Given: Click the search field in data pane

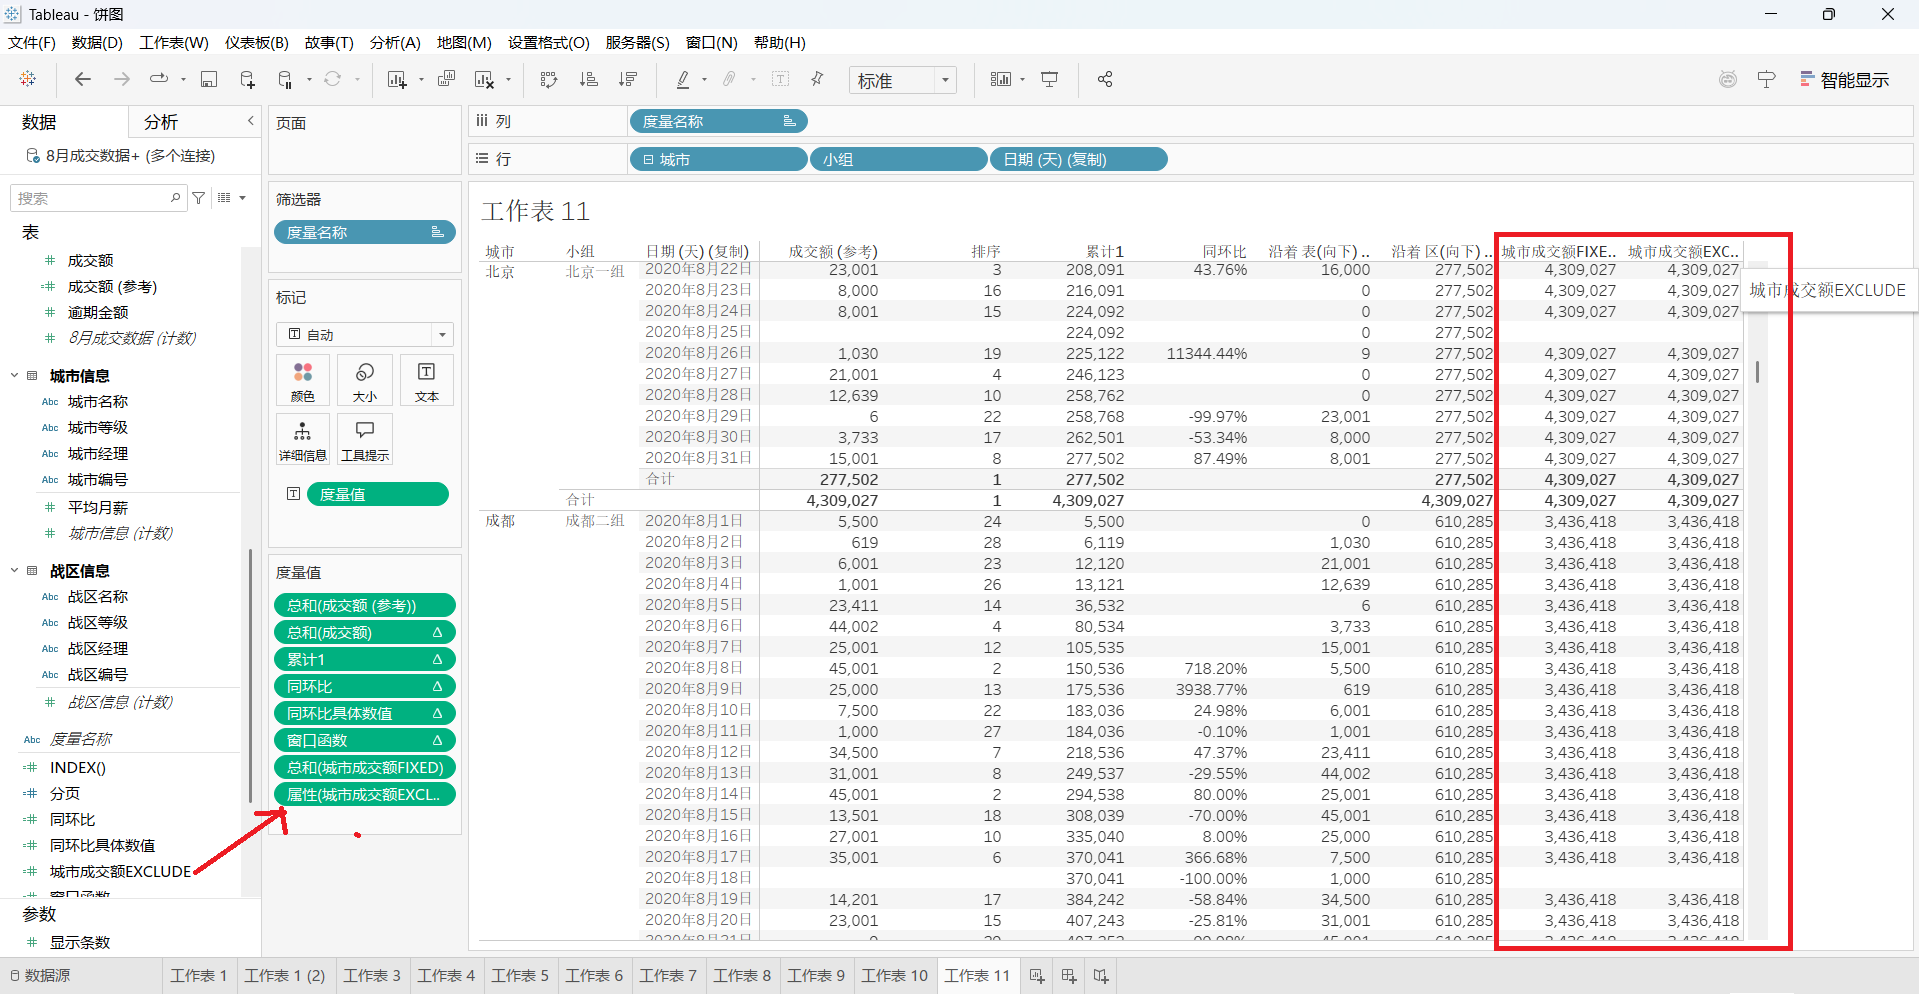Looking at the screenshot, I should point(98,198).
